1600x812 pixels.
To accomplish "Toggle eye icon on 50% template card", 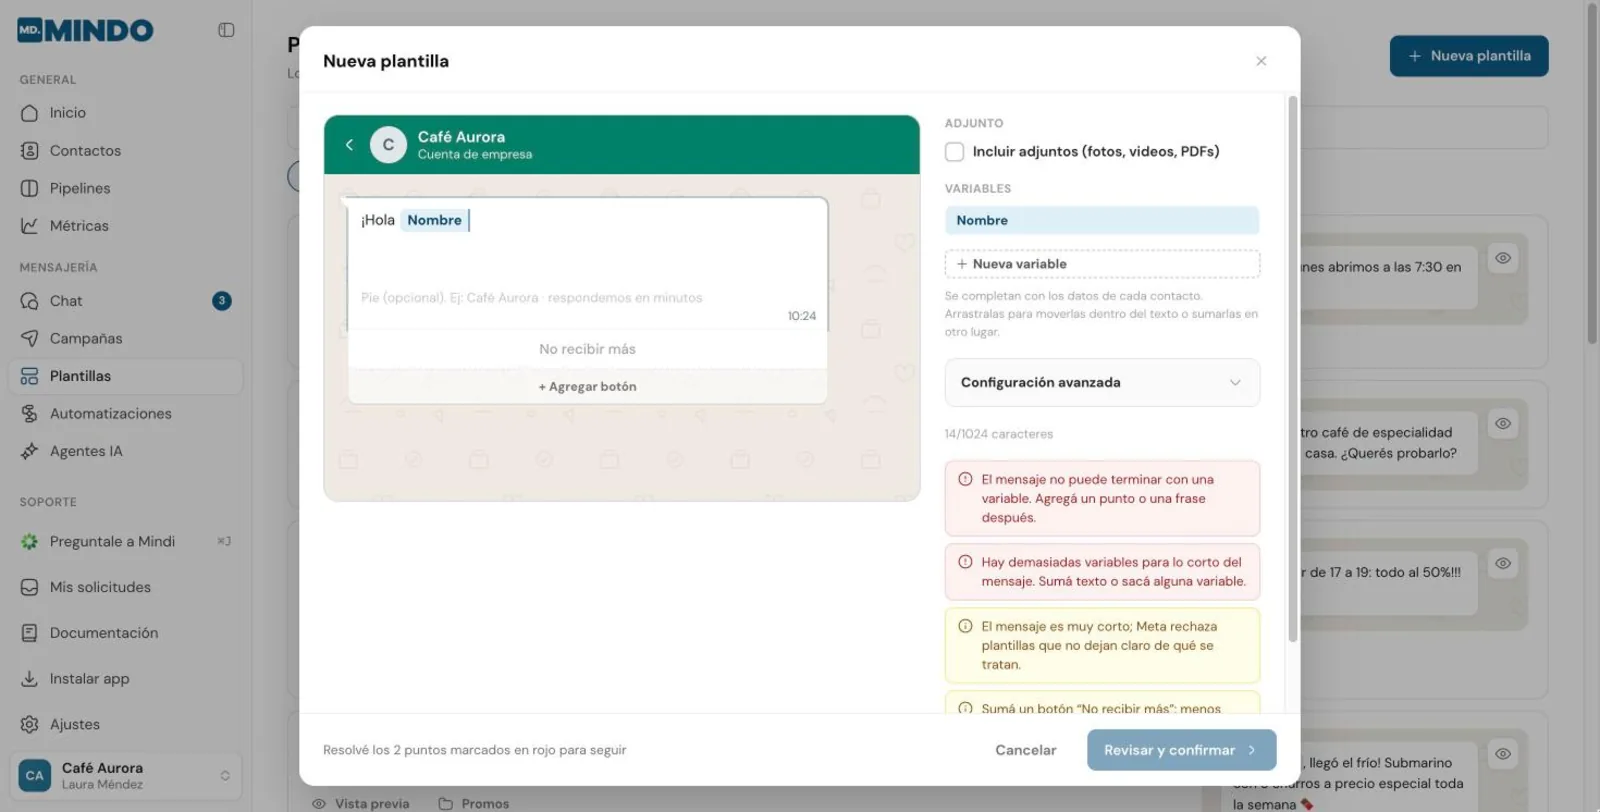I will click(x=1502, y=564).
